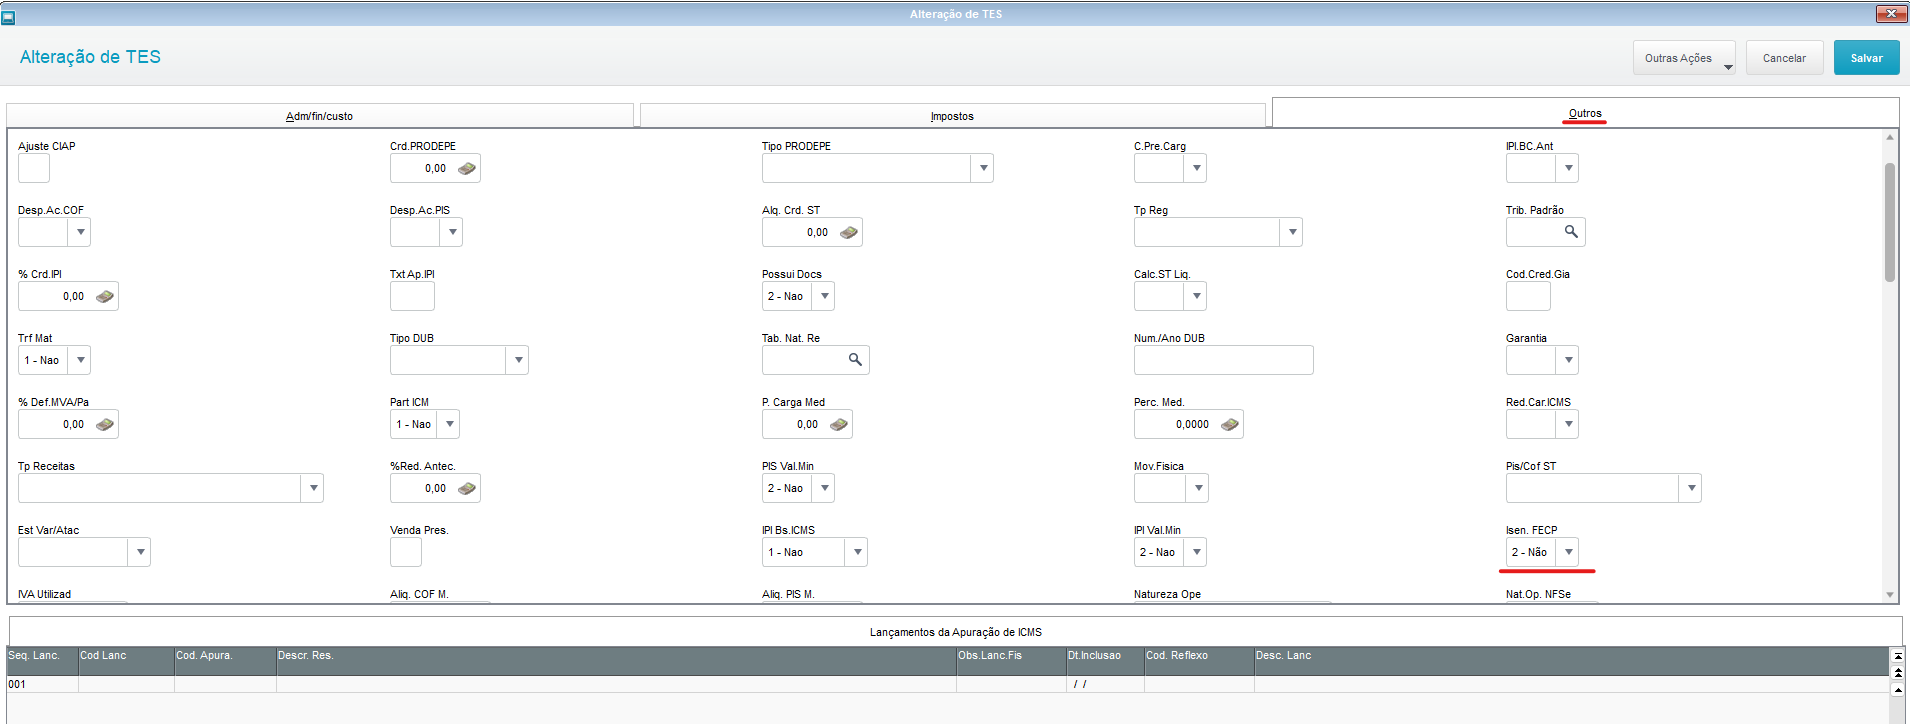Click the Perc. Med. calculator icon
The image size is (1910, 724).
pyautogui.click(x=1230, y=425)
